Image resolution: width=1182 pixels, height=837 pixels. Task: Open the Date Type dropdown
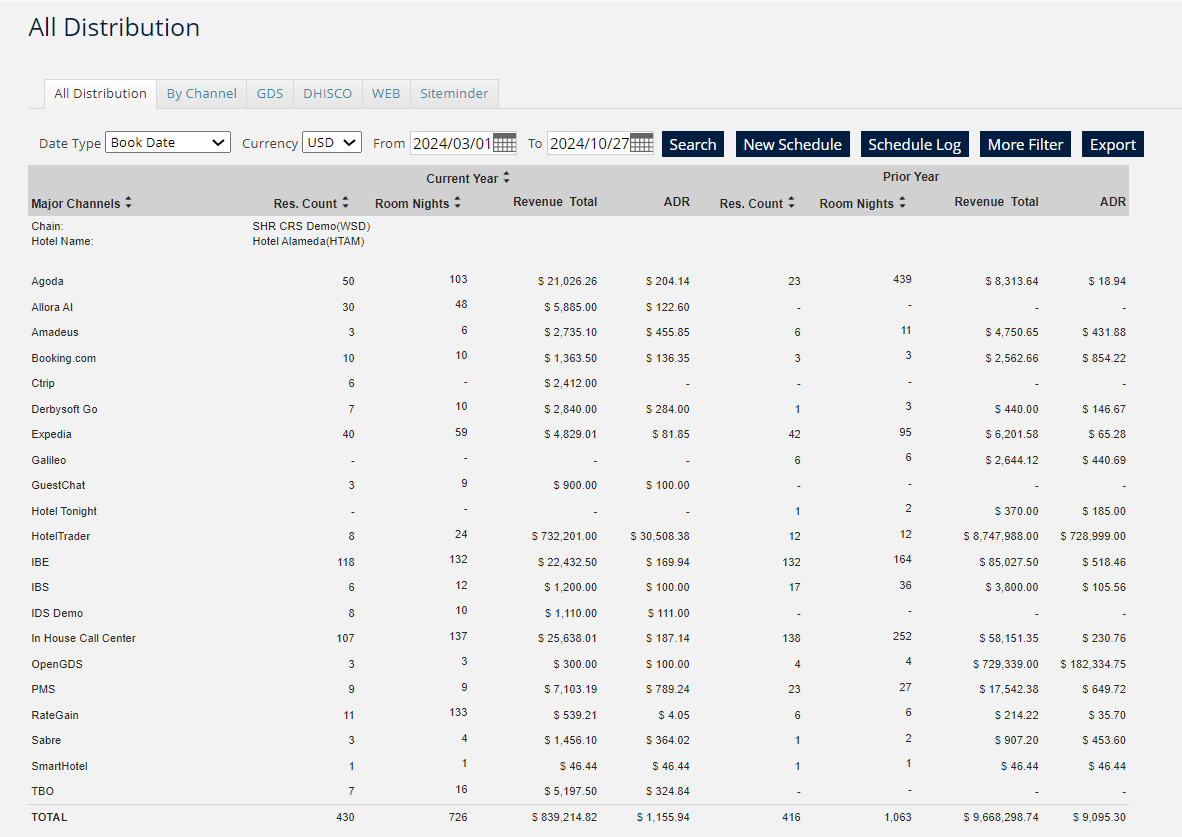168,143
